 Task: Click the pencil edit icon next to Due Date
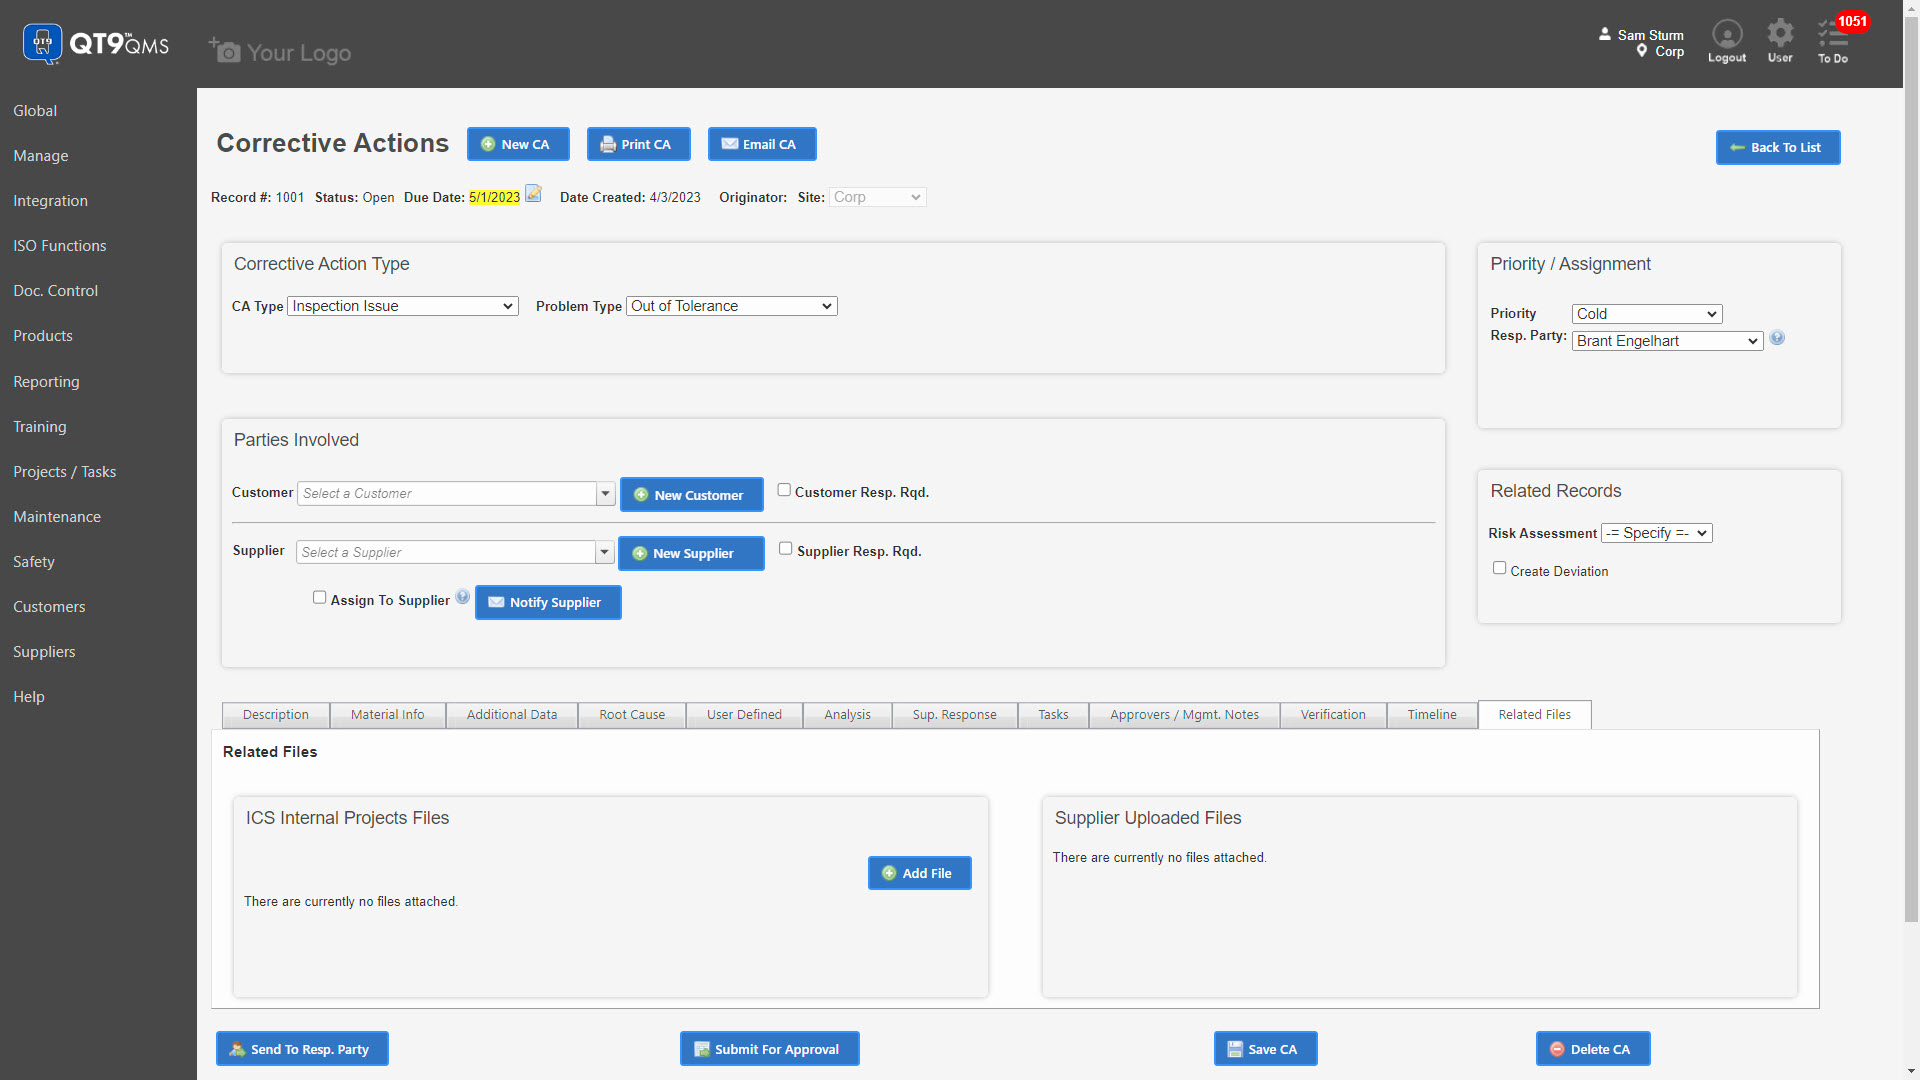pos(533,195)
